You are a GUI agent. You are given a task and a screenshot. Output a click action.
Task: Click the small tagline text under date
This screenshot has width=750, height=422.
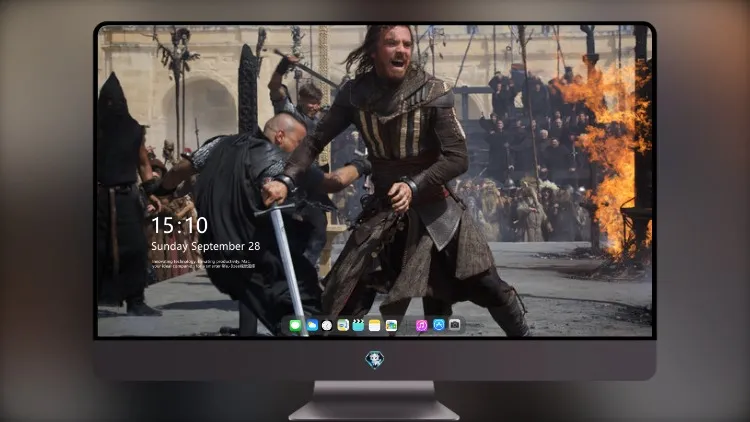[203, 264]
